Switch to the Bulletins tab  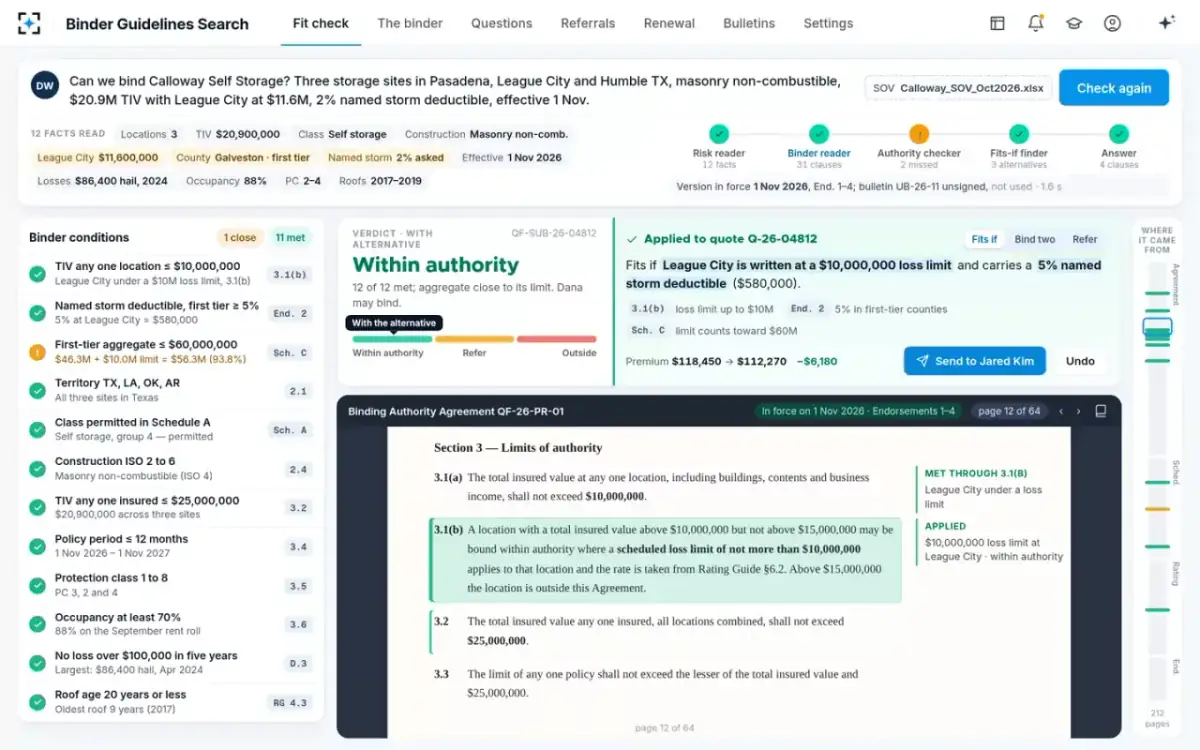click(749, 23)
